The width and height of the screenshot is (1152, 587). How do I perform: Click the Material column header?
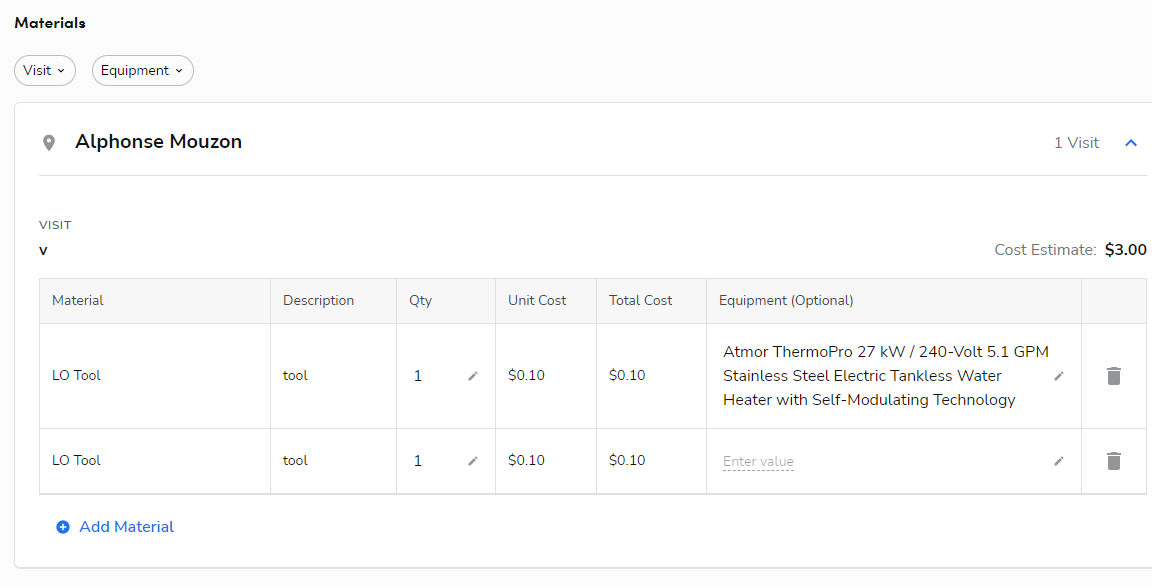(x=77, y=300)
